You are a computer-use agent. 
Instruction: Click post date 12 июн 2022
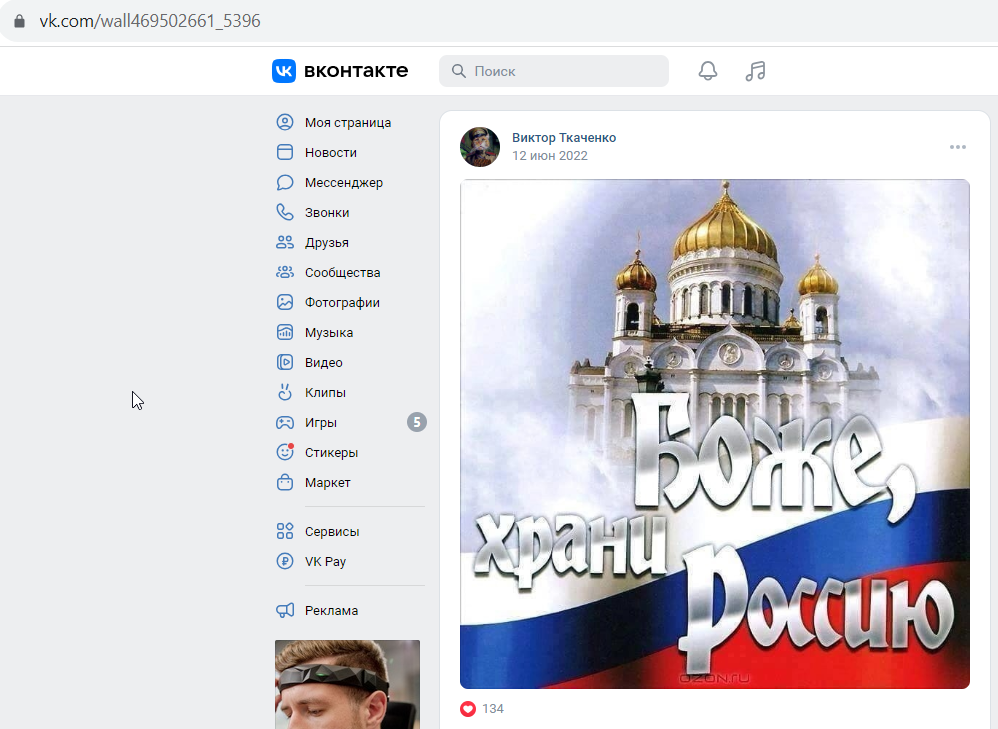point(550,156)
